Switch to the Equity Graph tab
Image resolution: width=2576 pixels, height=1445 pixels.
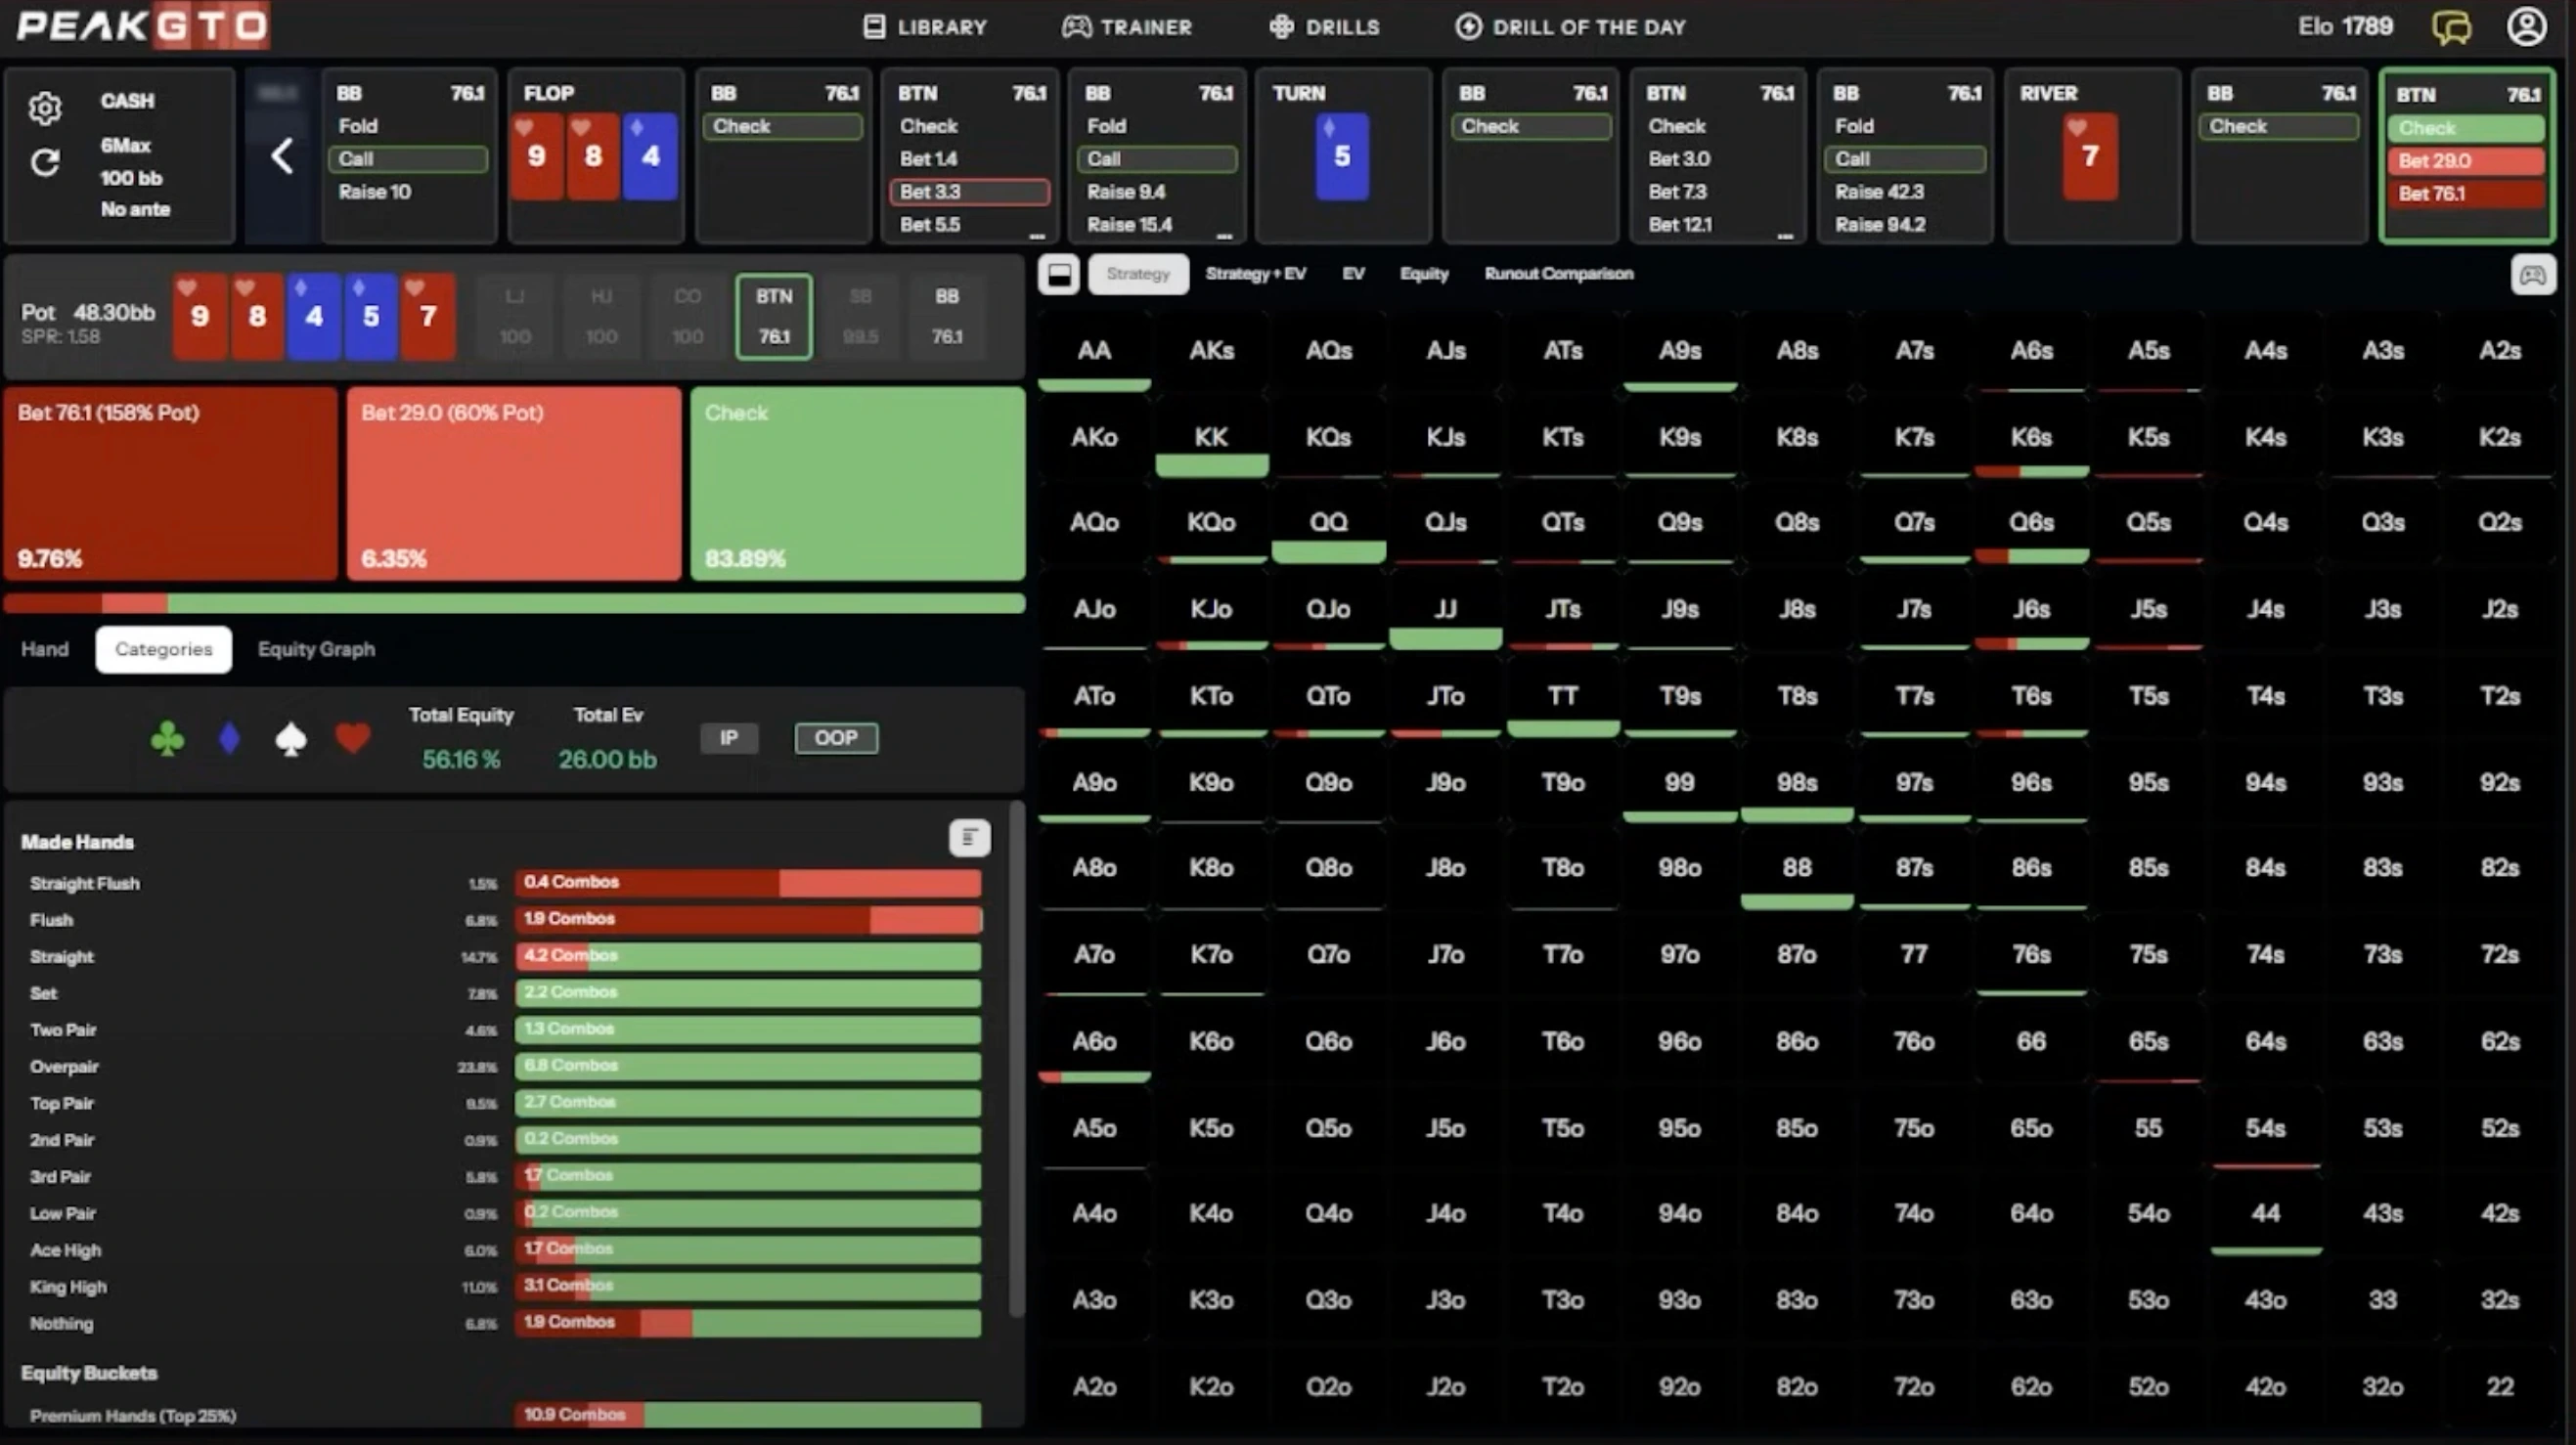tap(316, 649)
